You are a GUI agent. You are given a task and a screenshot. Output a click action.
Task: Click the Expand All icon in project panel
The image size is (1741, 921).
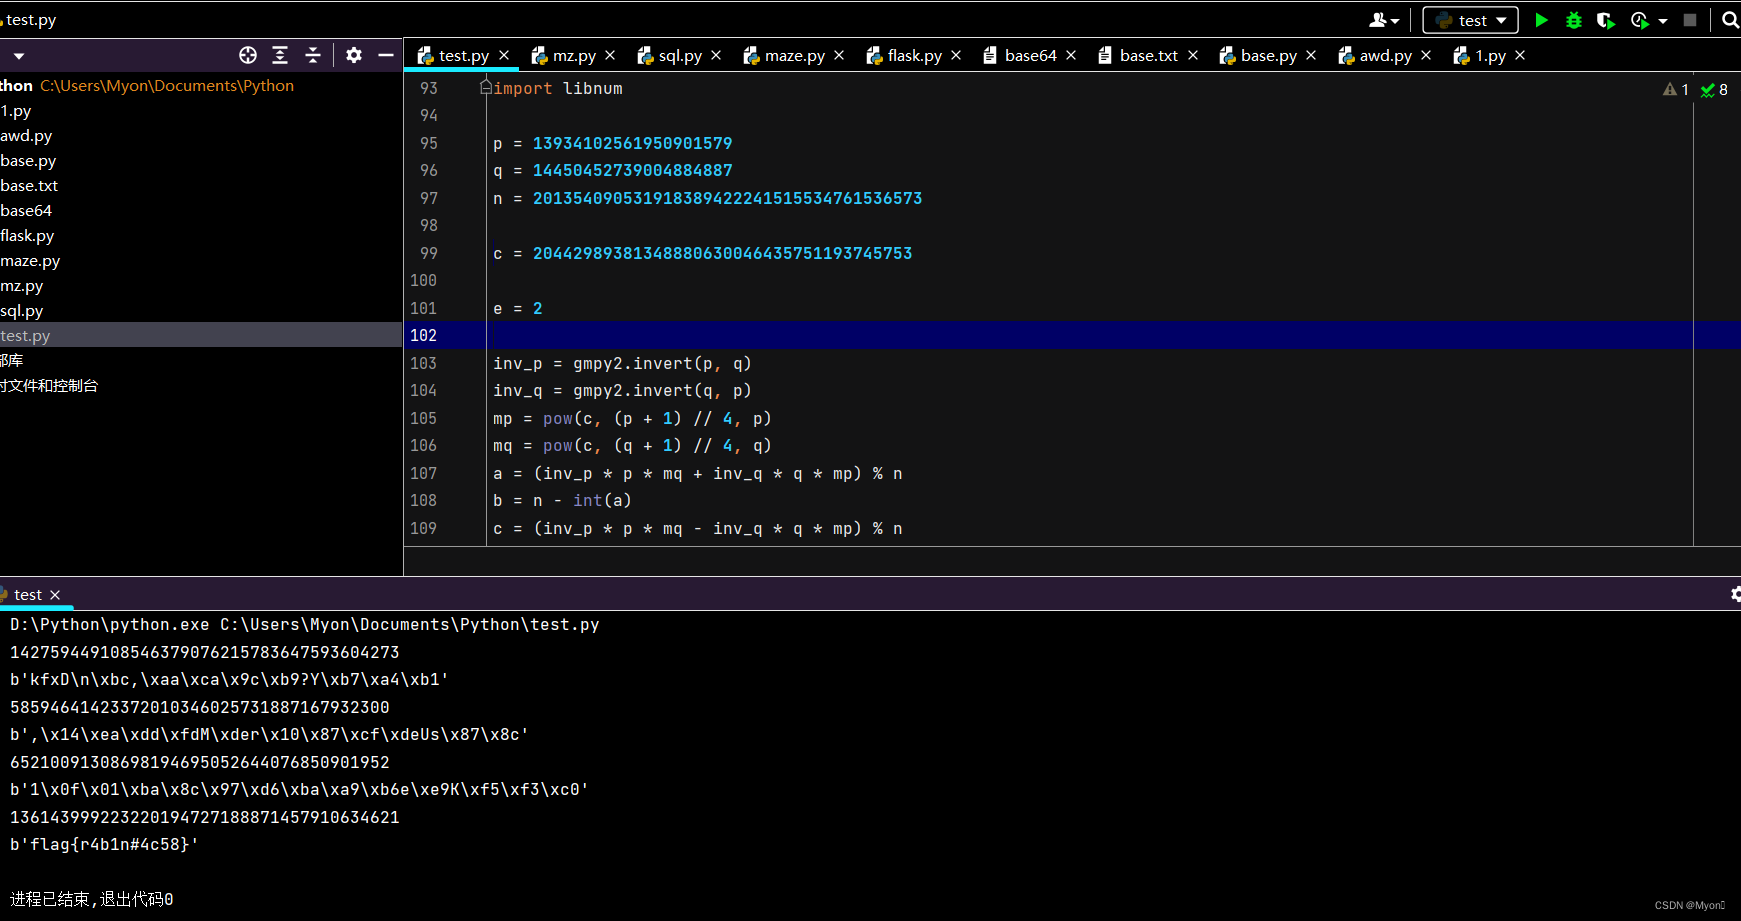pos(279,55)
